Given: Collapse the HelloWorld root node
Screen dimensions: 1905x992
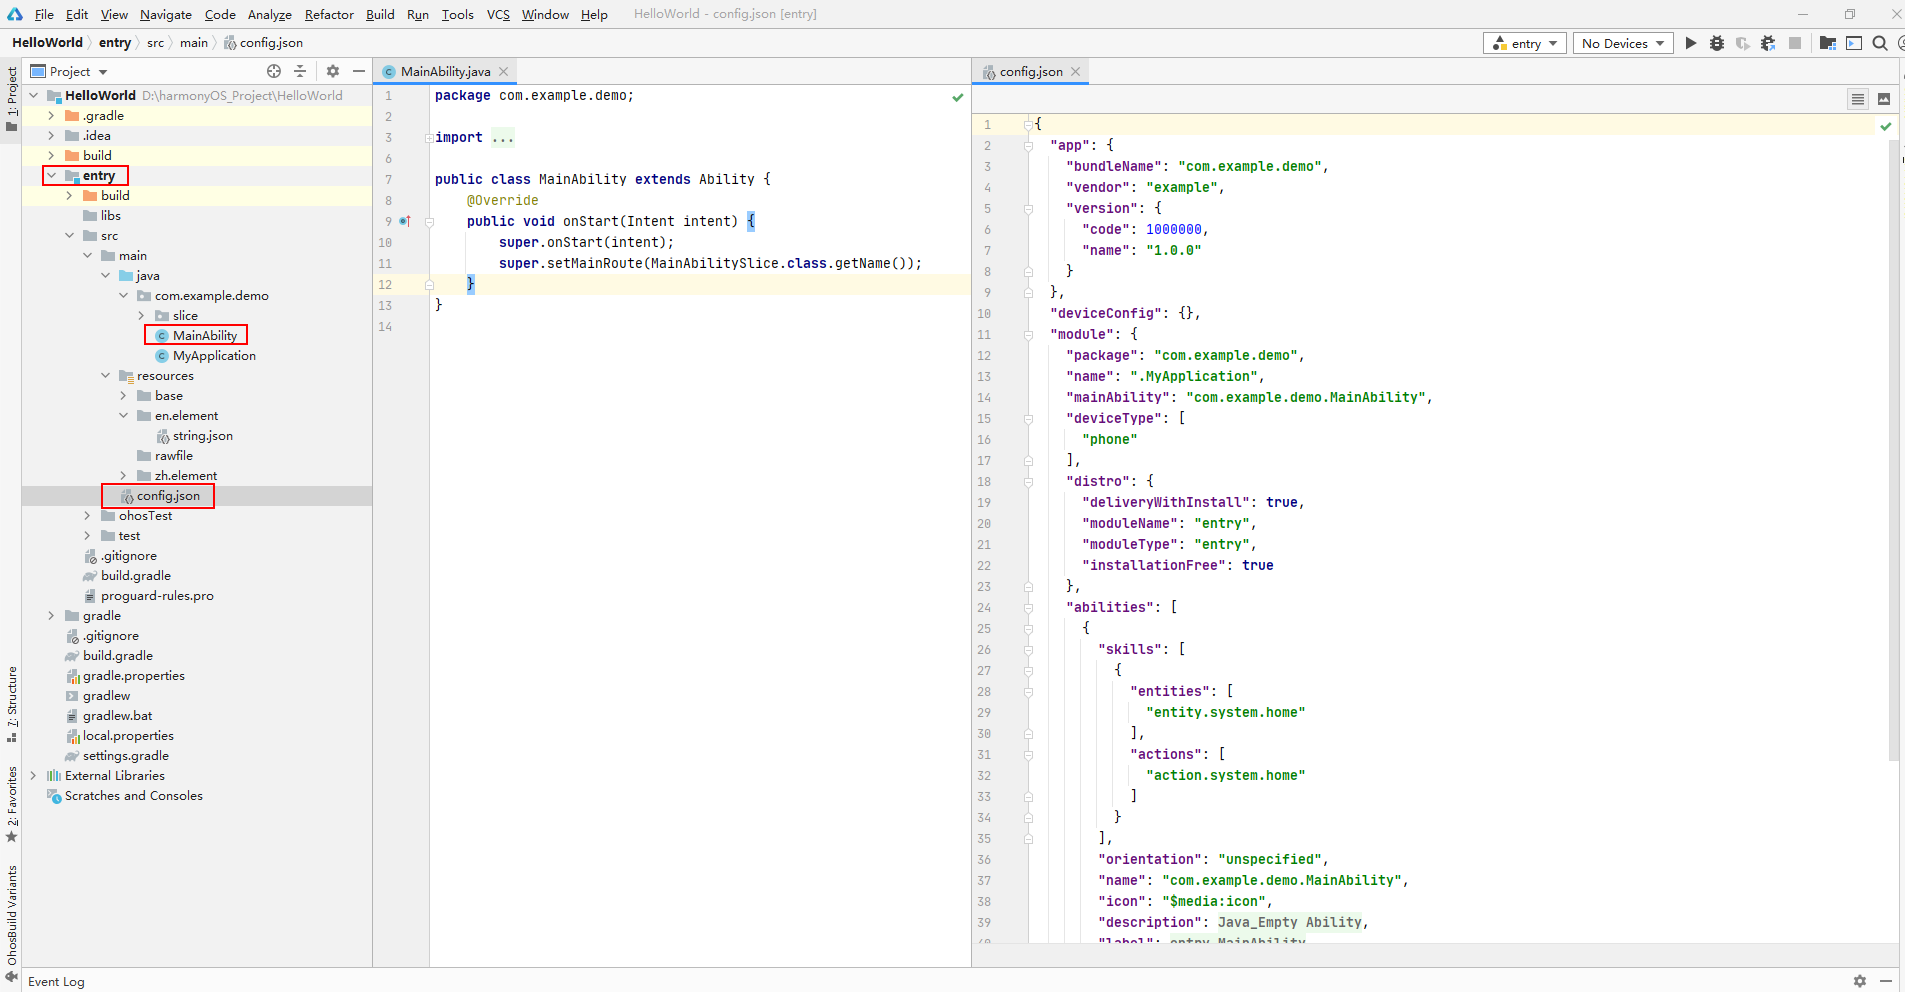Looking at the screenshot, I should pyautogui.click(x=34, y=95).
